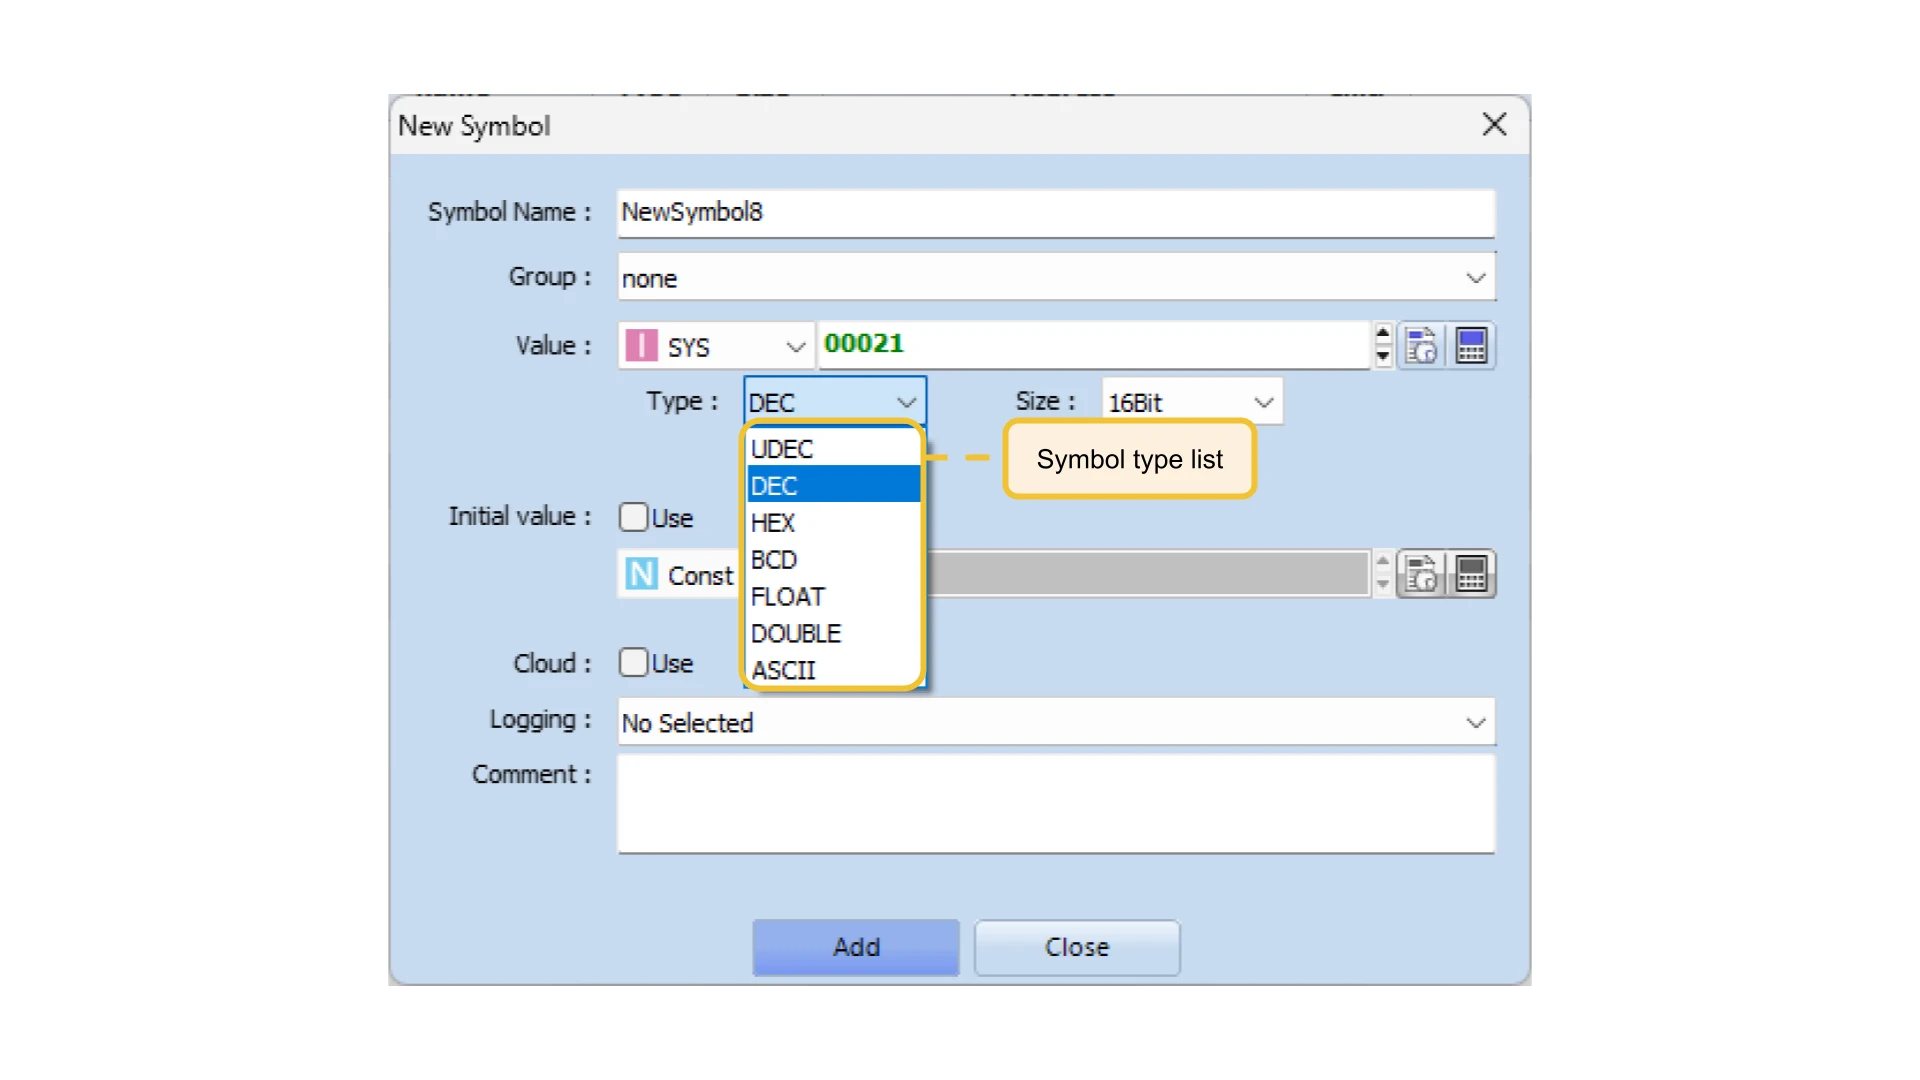Click the Symbol Name input field

(x=1056, y=213)
